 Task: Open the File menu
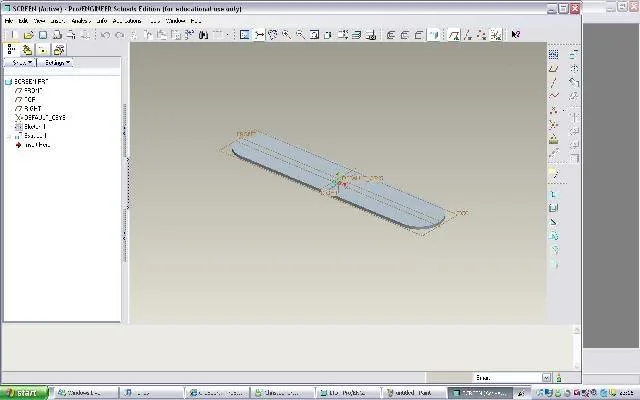coord(9,21)
